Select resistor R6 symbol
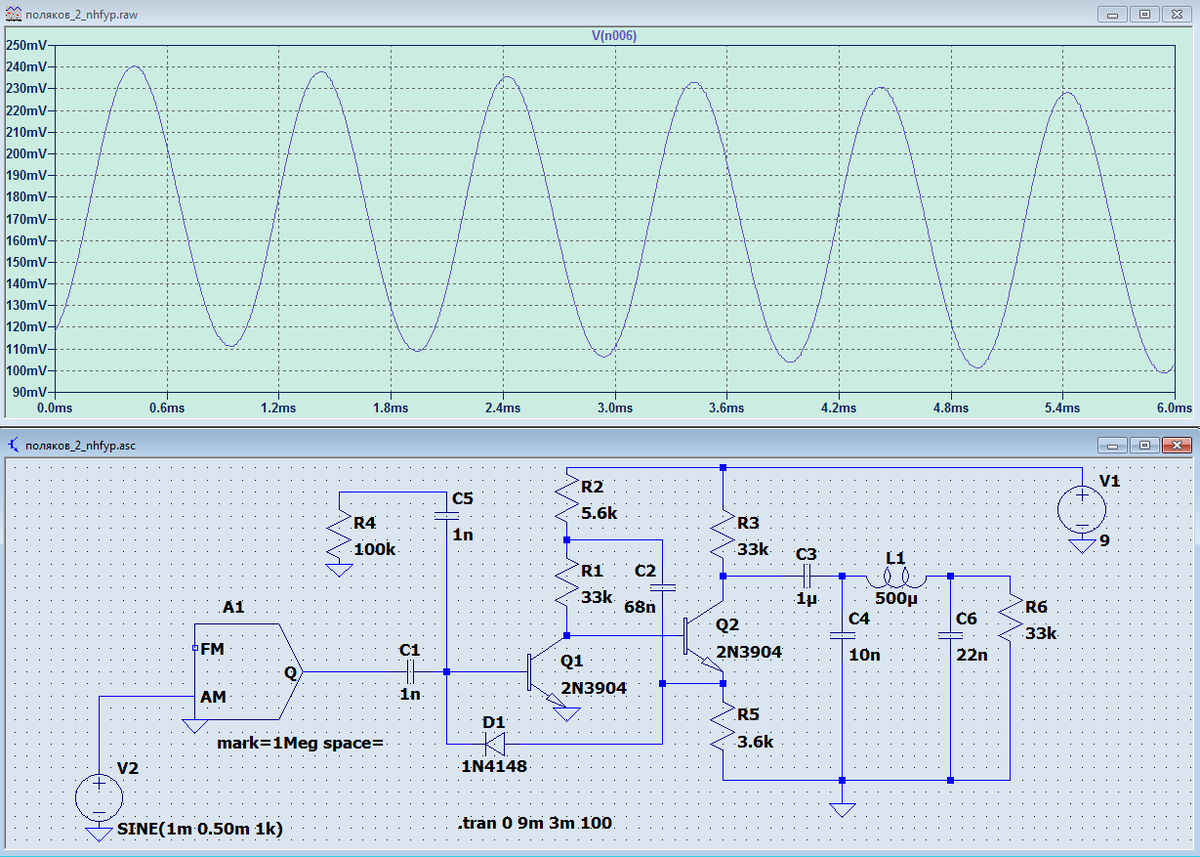This screenshot has height=857, width=1200. [x=1010, y=621]
